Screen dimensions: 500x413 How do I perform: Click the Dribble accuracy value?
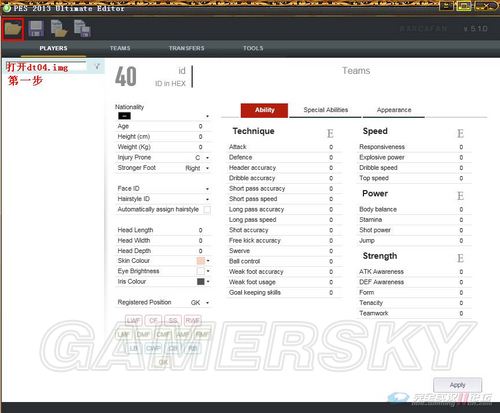[331, 178]
